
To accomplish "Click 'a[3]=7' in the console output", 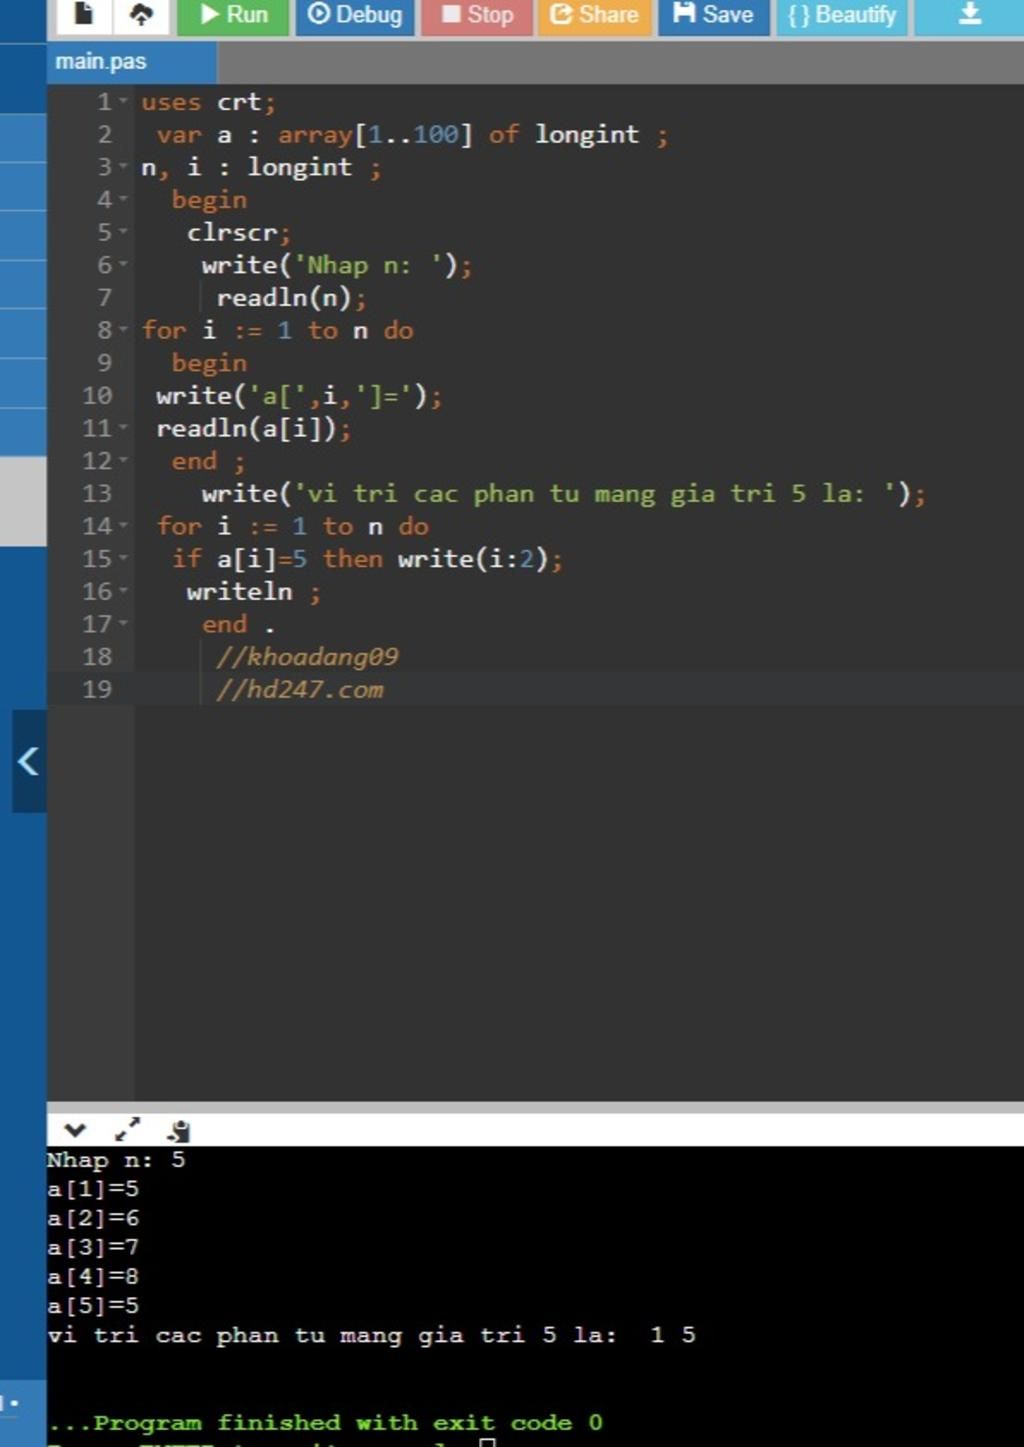I will click(93, 1247).
